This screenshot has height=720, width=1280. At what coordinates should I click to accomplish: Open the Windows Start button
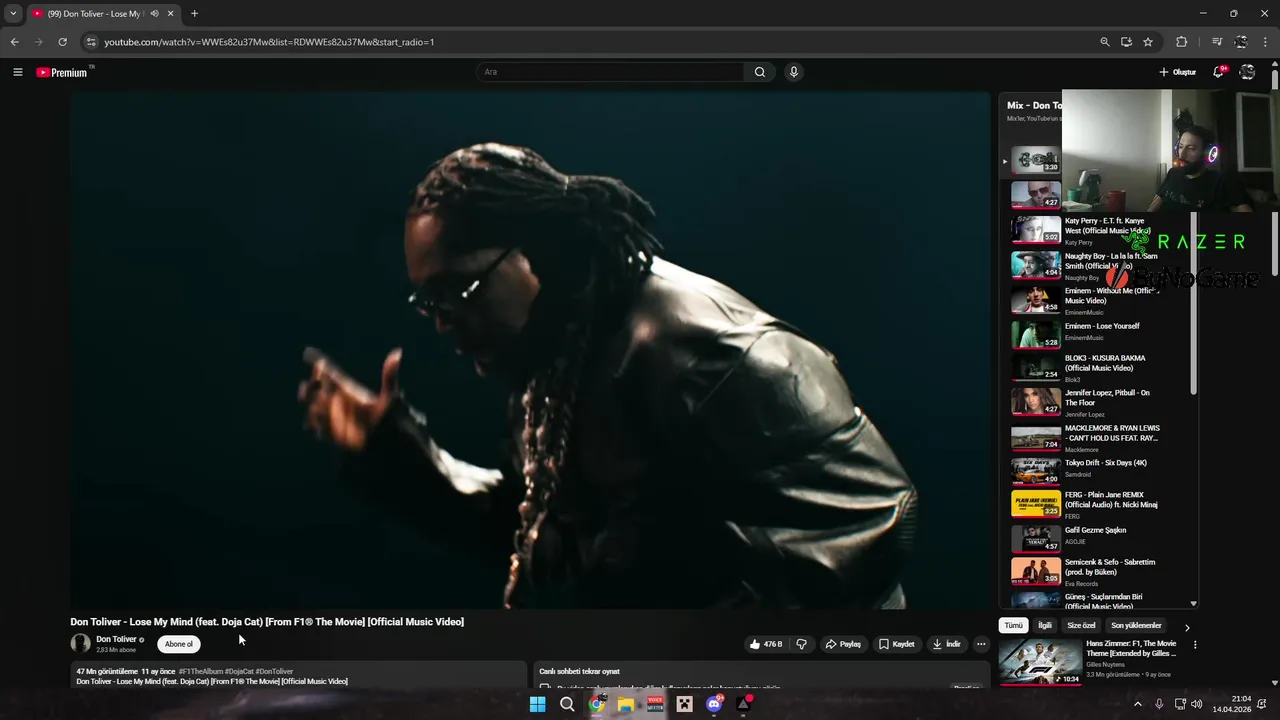(x=537, y=704)
